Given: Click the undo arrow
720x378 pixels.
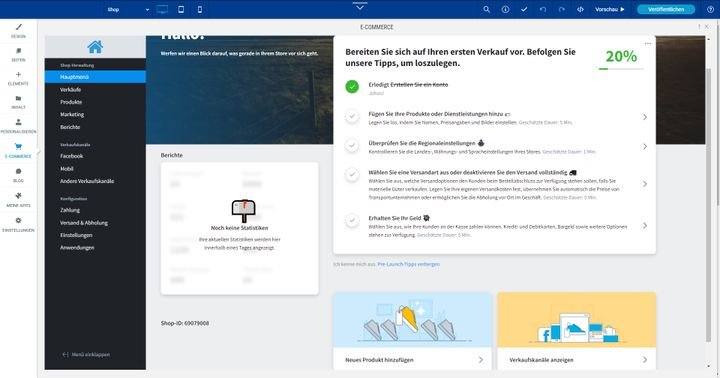Looking at the screenshot, I should click(x=543, y=9).
